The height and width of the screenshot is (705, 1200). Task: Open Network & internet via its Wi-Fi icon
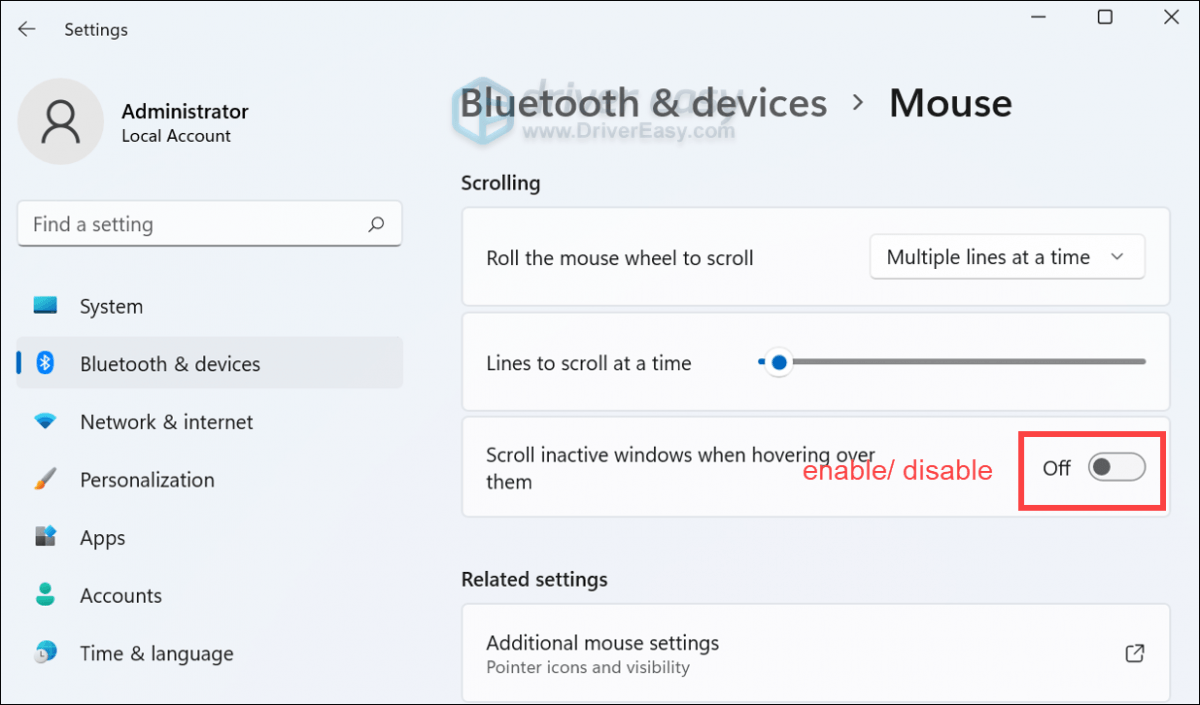click(x=45, y=421)
